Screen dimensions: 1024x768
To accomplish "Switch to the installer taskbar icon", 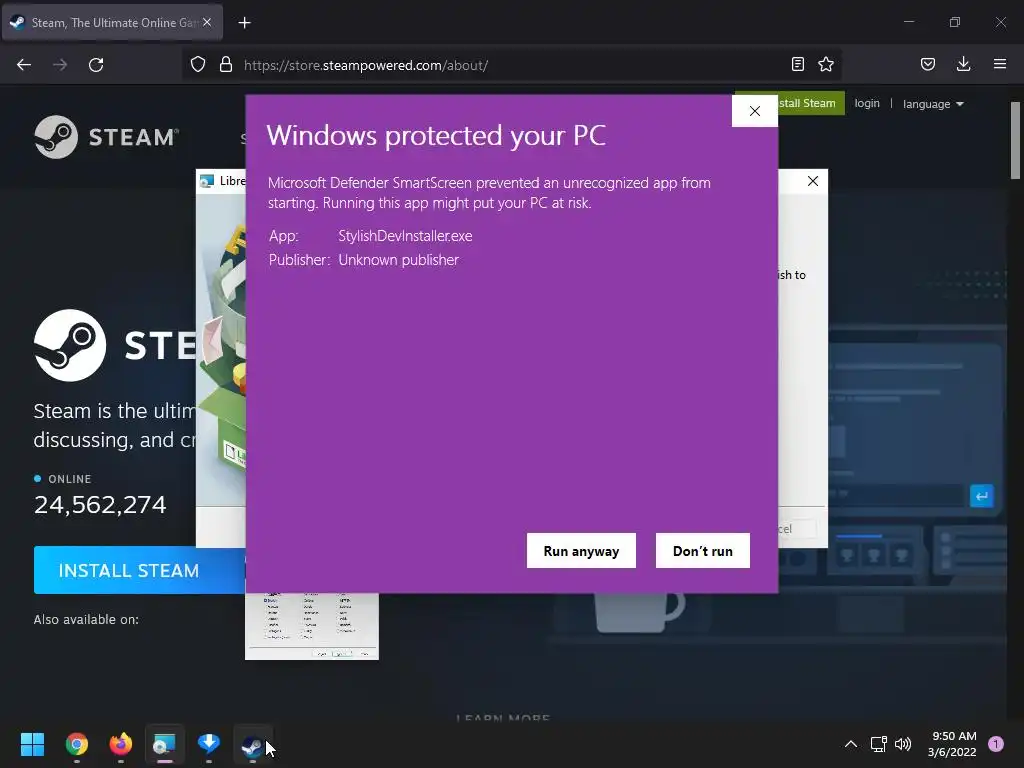I will [x=165, y=744].
